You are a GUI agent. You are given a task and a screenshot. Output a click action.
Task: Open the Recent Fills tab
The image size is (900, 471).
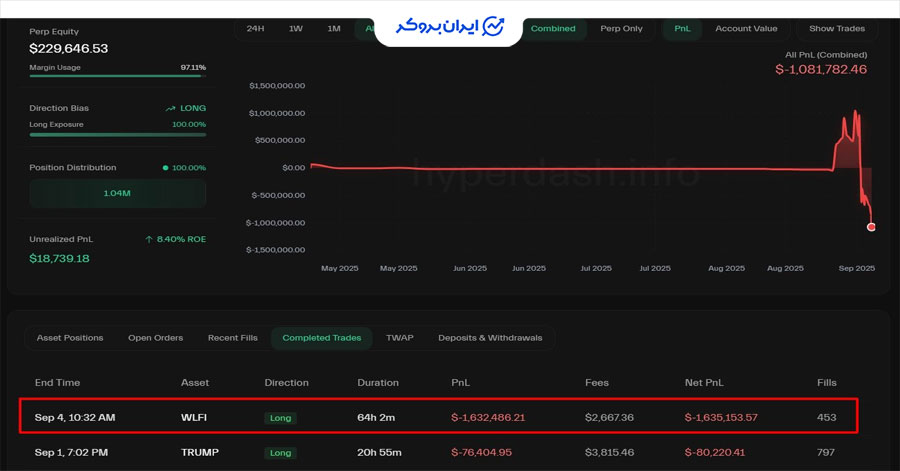[232, 338]
